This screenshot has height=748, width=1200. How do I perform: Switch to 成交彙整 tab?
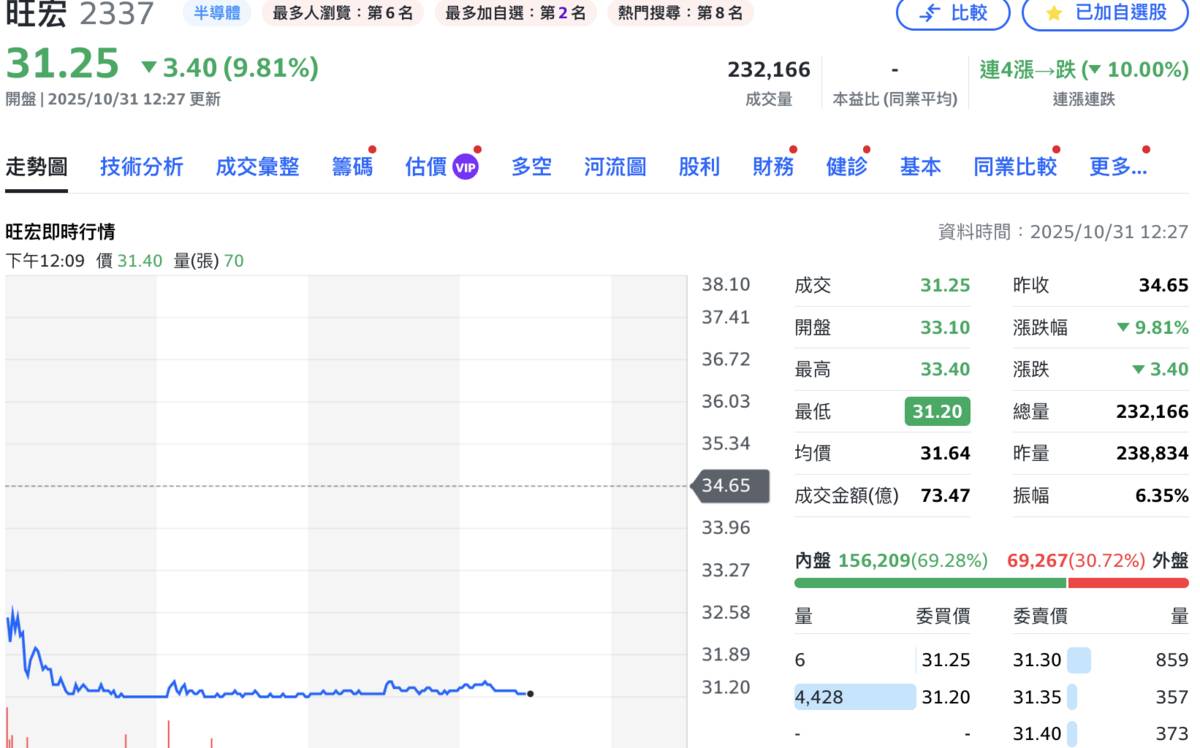point(258,167)
